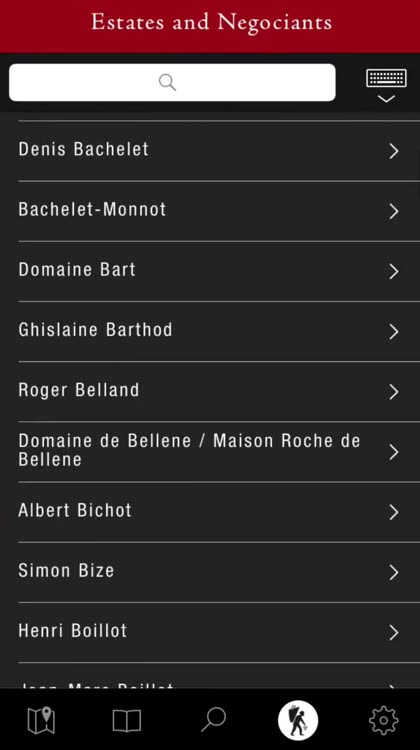Tap the chevron beside Denis Bachelet
The image size is (420, 750).
click(x=394, y=151)
